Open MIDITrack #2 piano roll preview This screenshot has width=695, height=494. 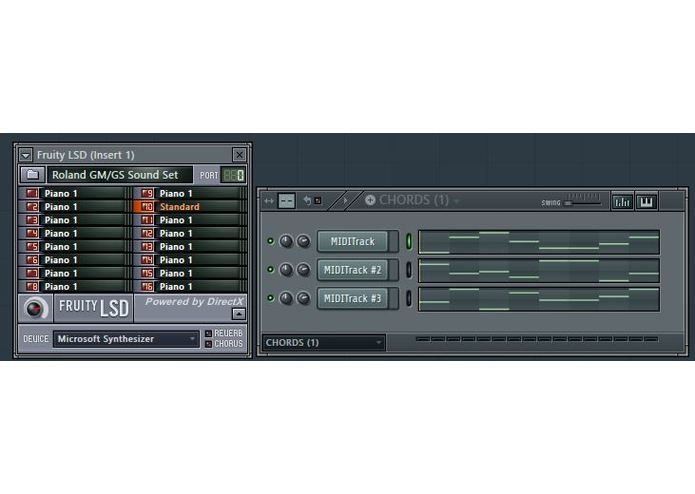539,270
